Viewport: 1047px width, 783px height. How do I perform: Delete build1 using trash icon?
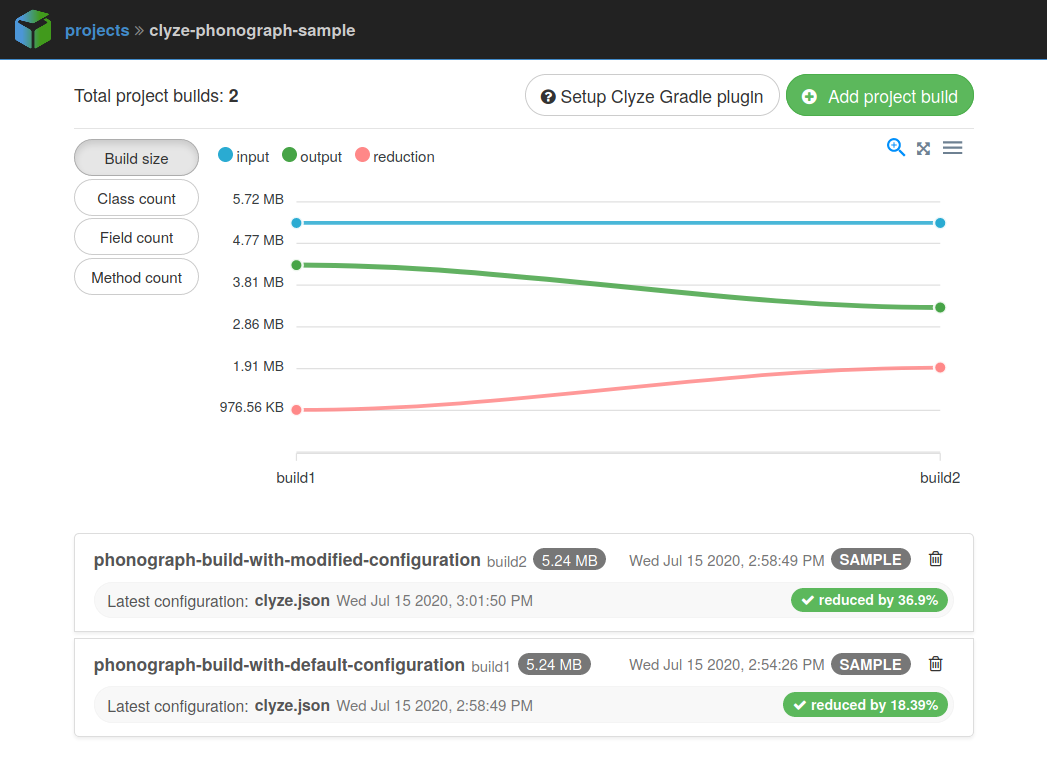935,664
